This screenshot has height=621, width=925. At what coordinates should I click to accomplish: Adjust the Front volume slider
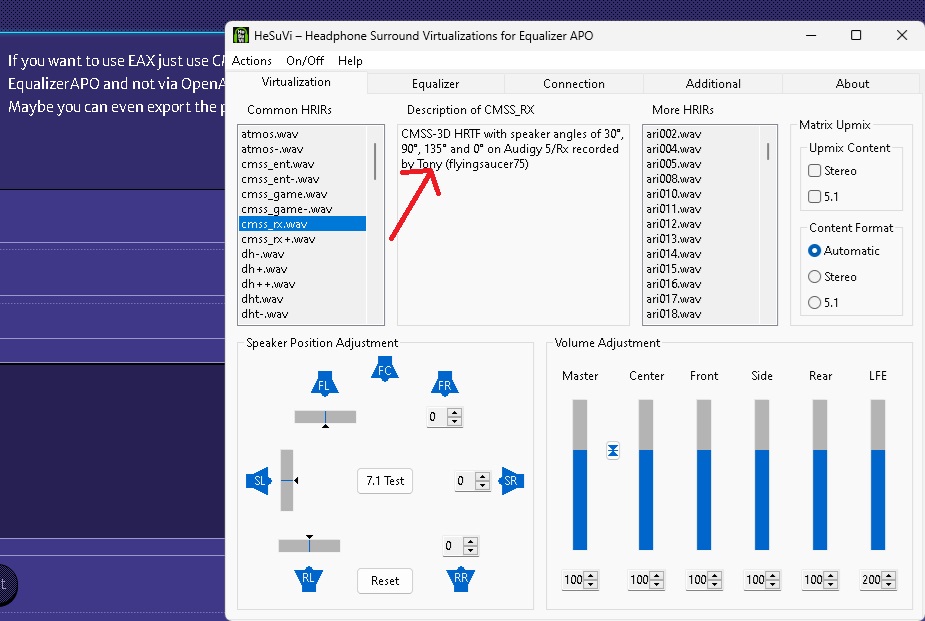click(704, 475)
